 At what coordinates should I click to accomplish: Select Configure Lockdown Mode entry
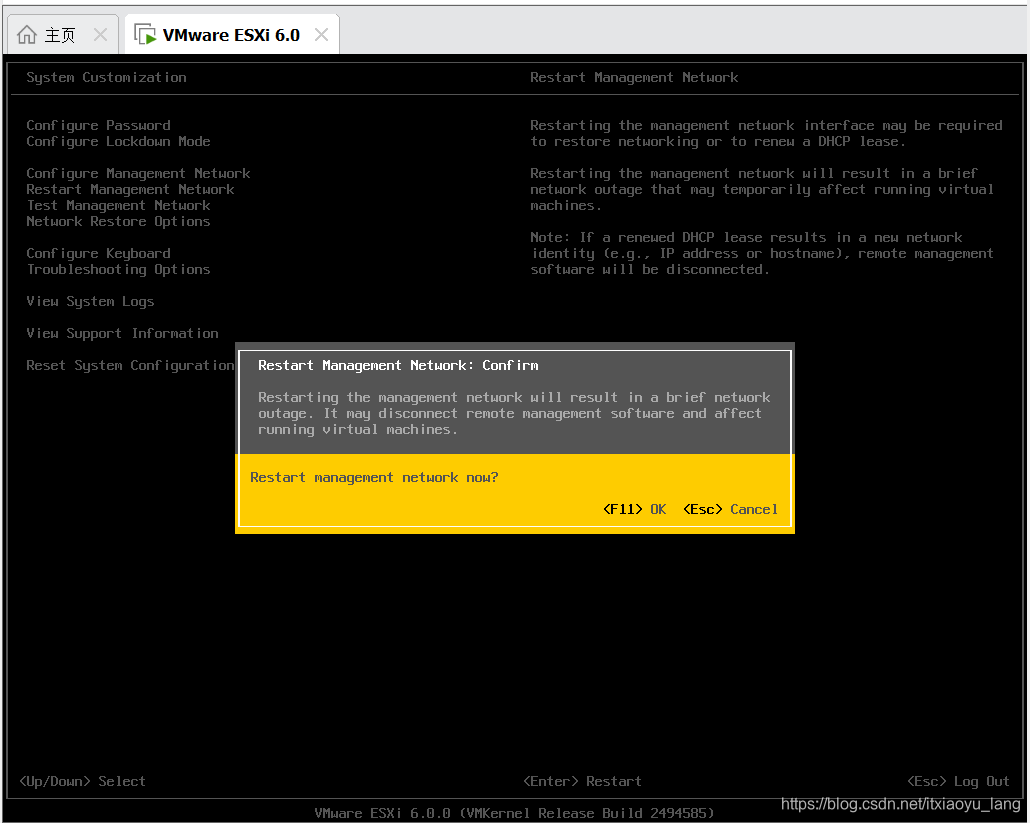coord(118,141)
